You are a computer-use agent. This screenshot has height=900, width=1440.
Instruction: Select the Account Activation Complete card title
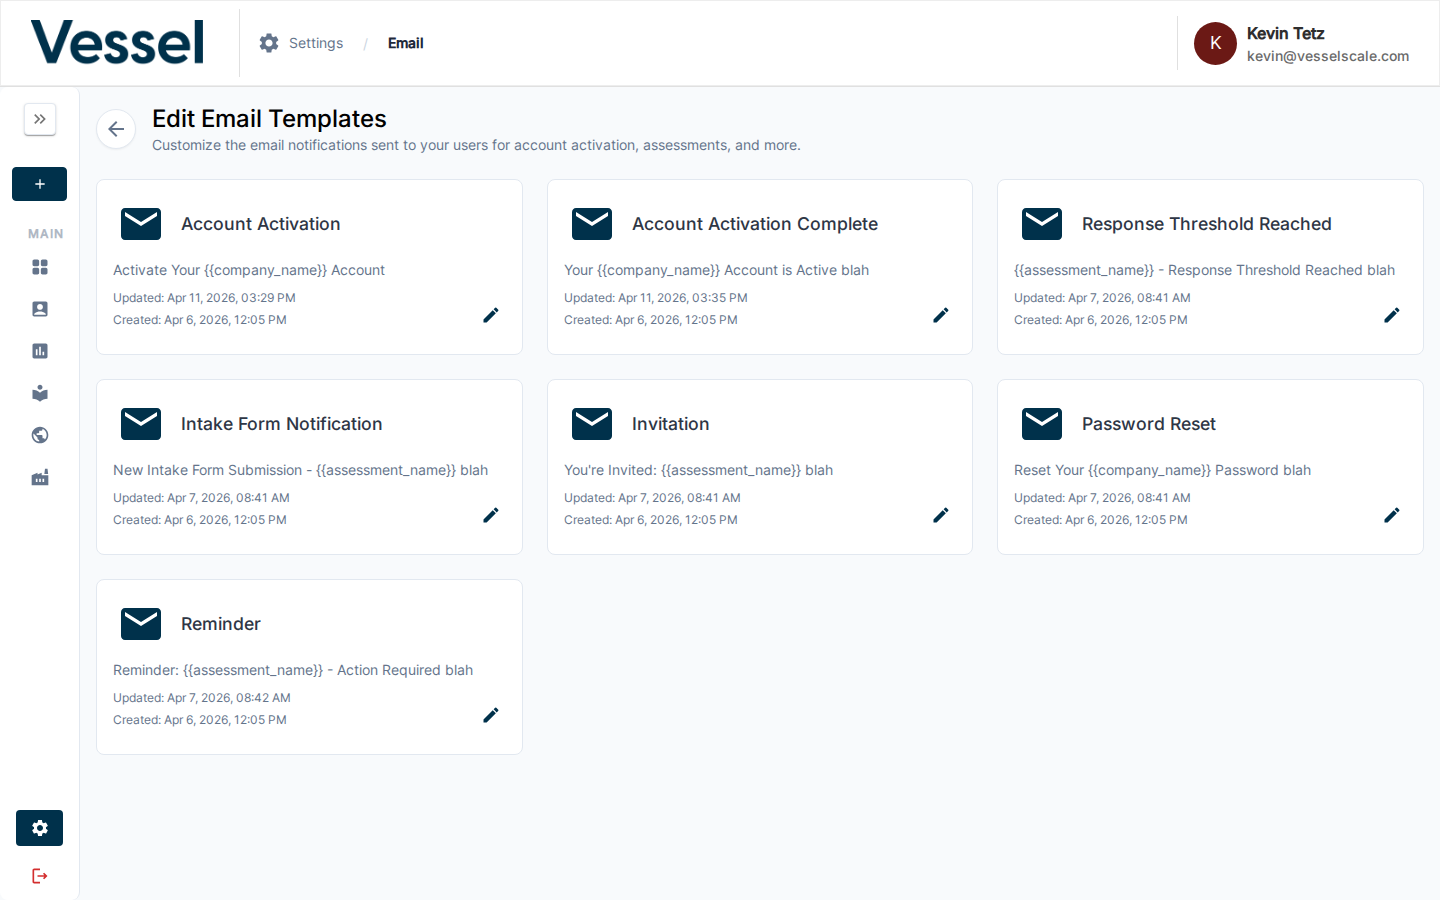click(x=755, y=224)
